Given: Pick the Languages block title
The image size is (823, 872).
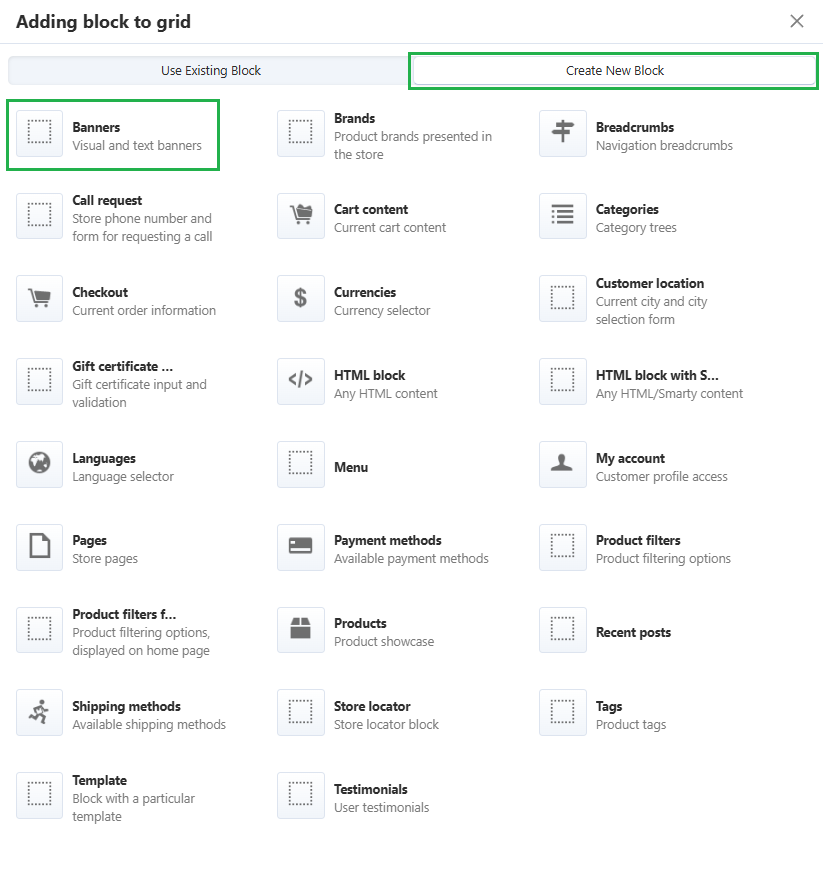Looking at the screenshot, I should point(104,459).
